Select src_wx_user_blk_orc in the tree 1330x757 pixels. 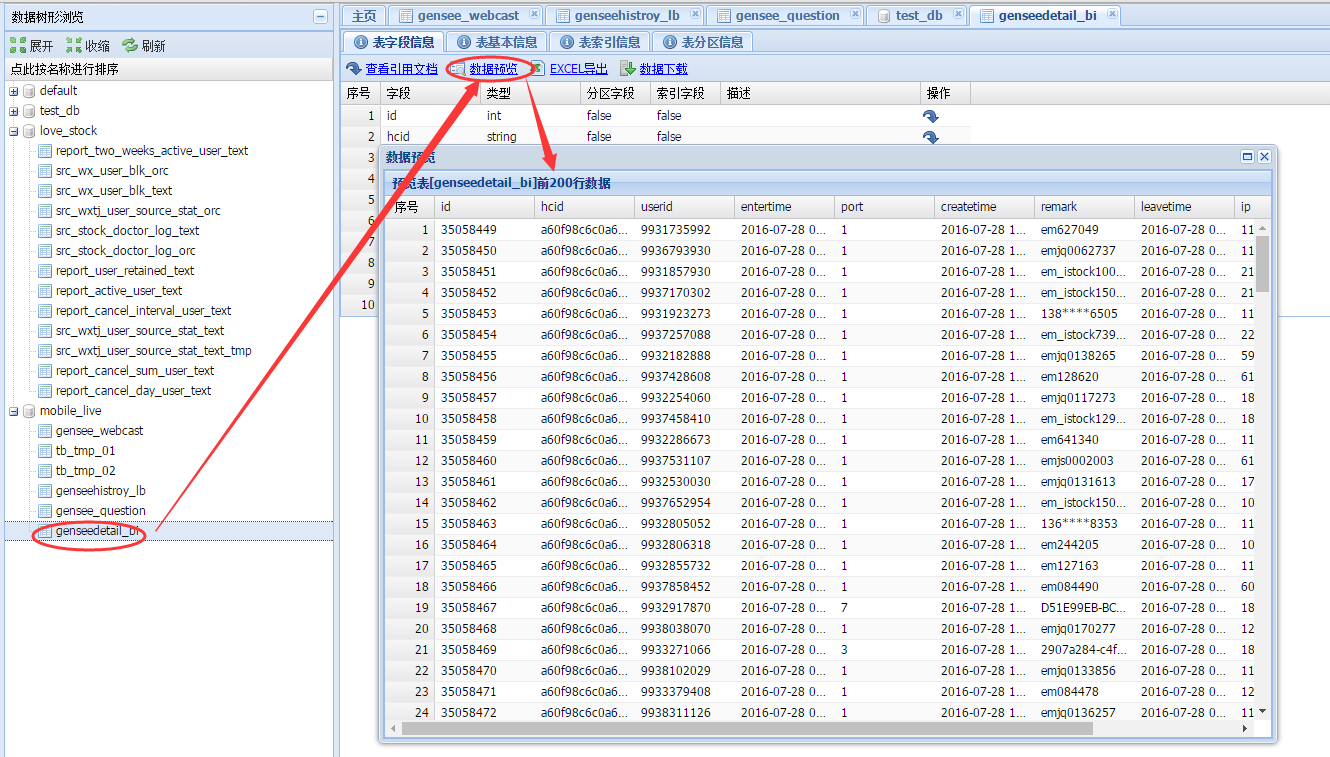pyautogui.click(x=112, y=171)
